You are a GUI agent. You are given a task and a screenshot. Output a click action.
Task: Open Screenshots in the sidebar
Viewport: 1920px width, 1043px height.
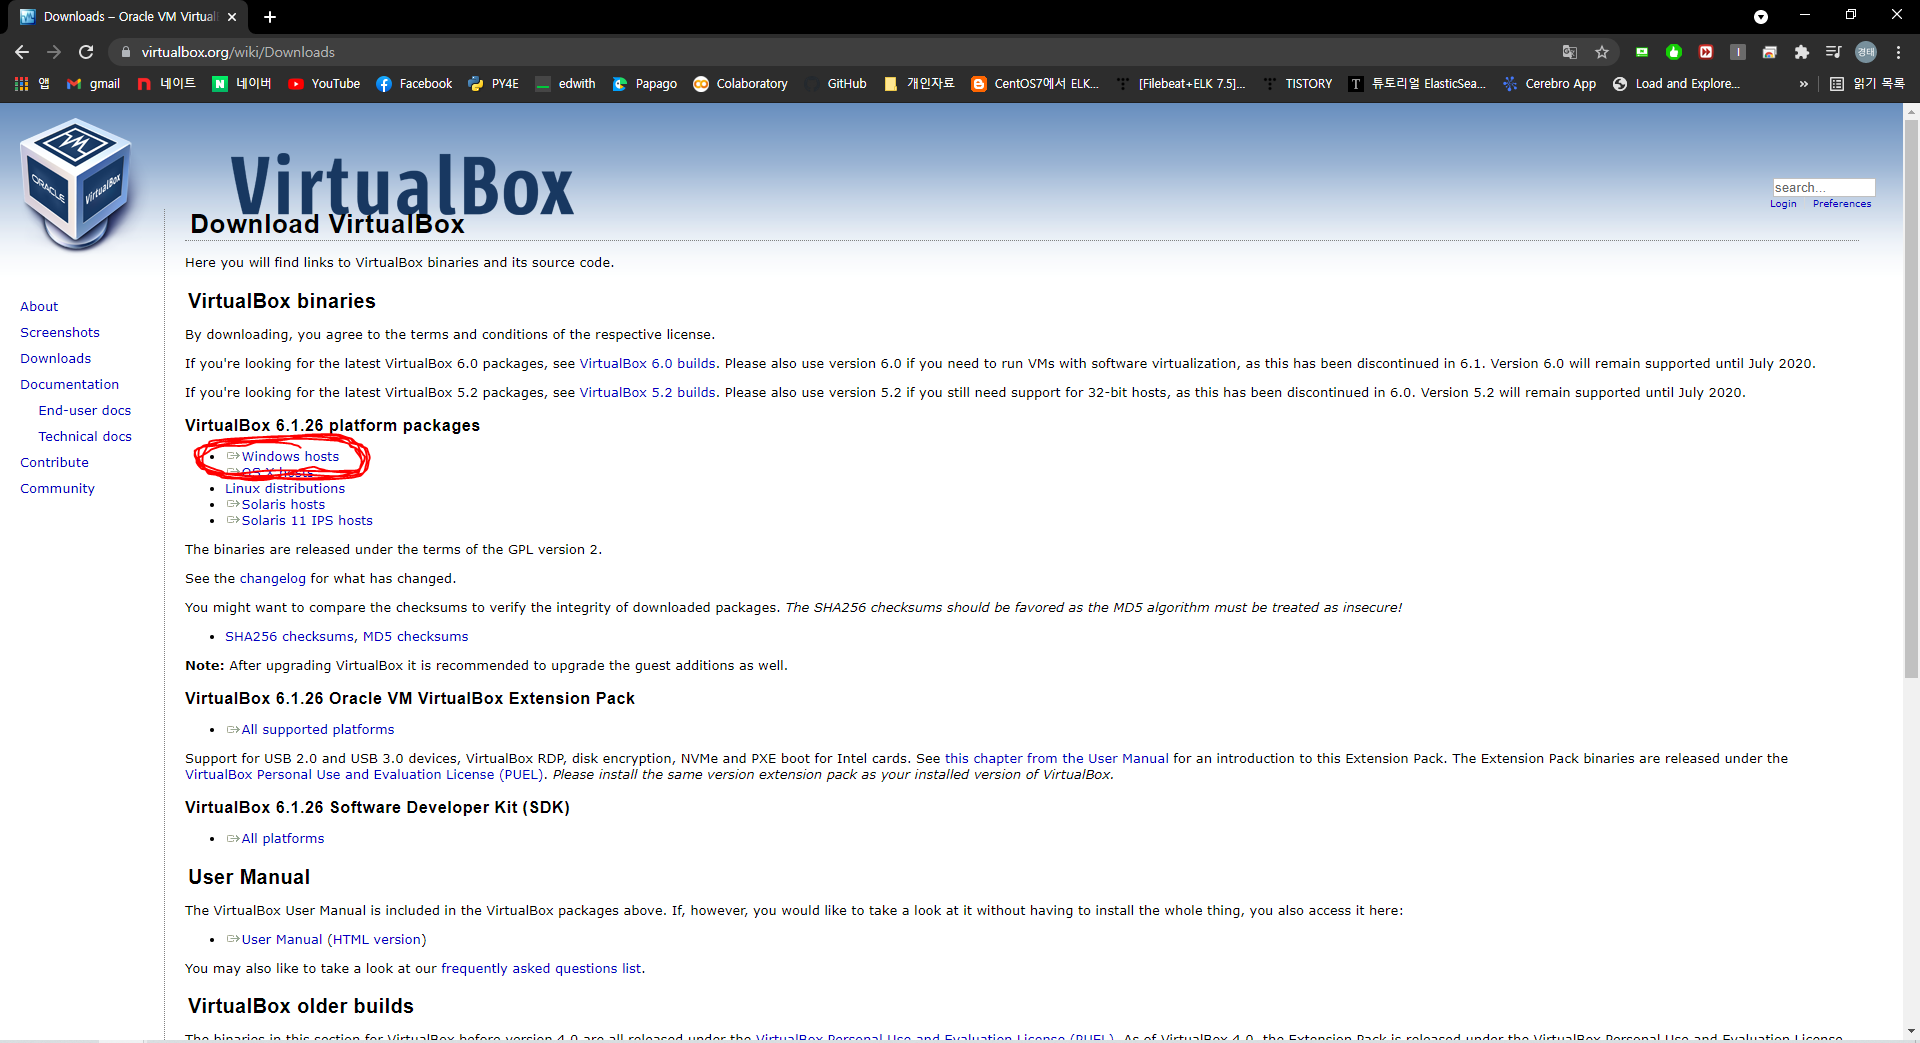60,333
